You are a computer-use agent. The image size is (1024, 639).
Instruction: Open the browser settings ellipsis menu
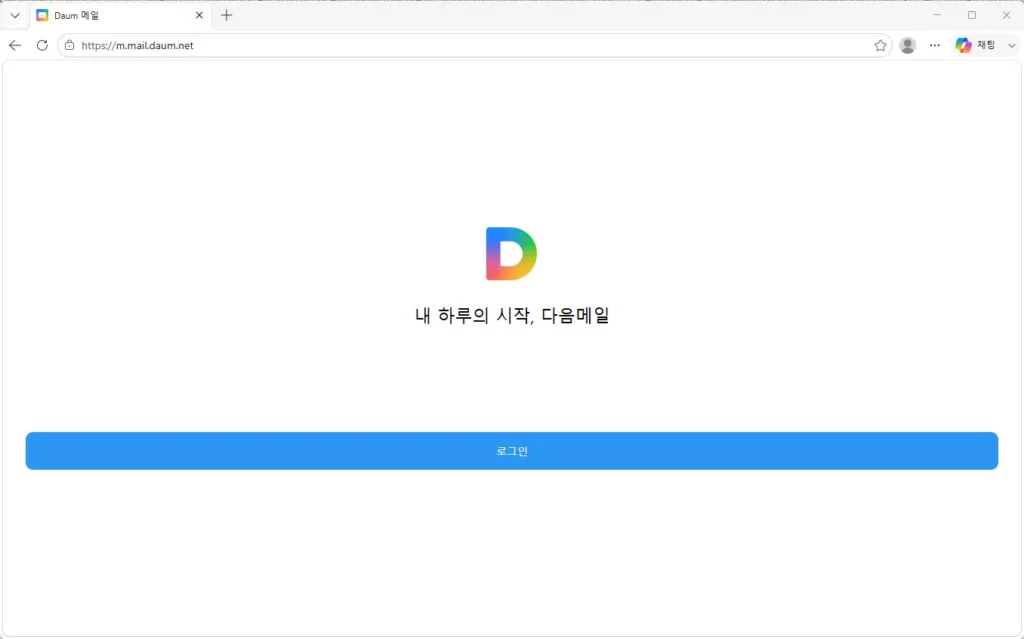tap(935, 45)
